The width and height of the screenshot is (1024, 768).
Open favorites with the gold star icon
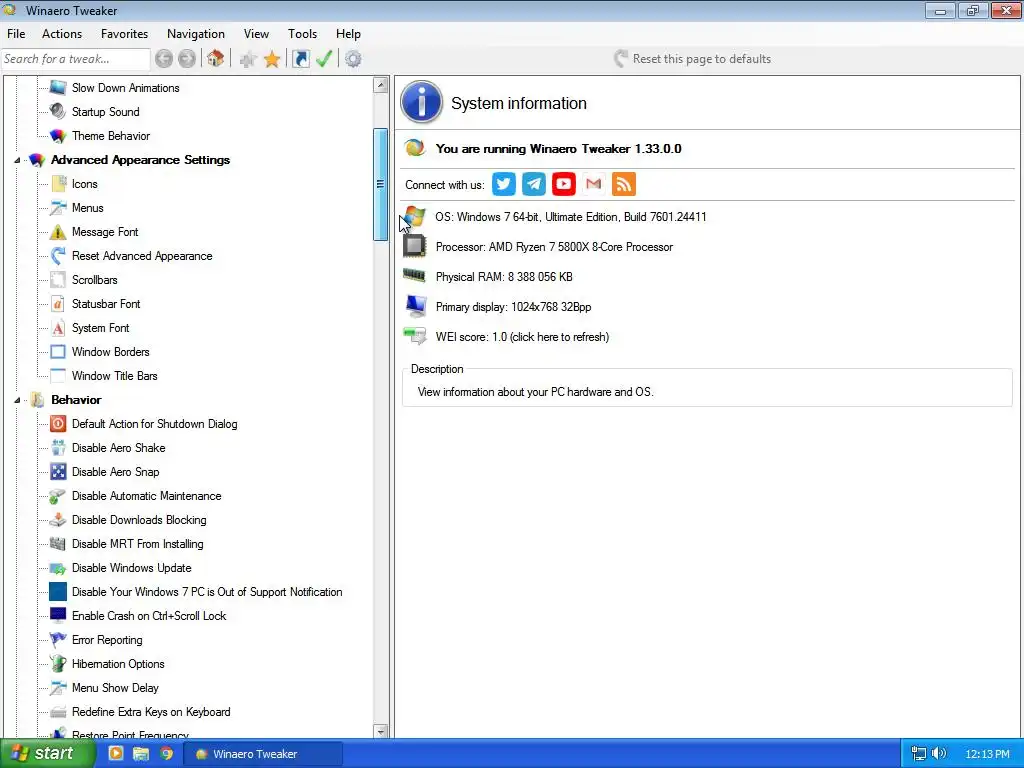click(x=272, y=59)
